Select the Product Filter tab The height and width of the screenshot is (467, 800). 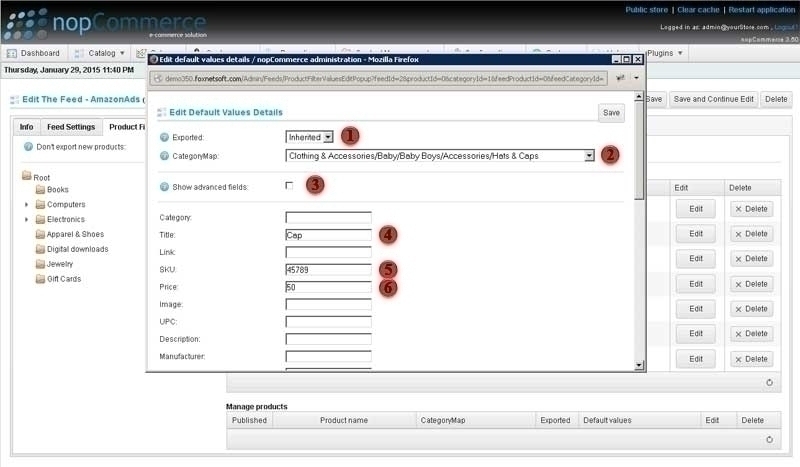126,127
